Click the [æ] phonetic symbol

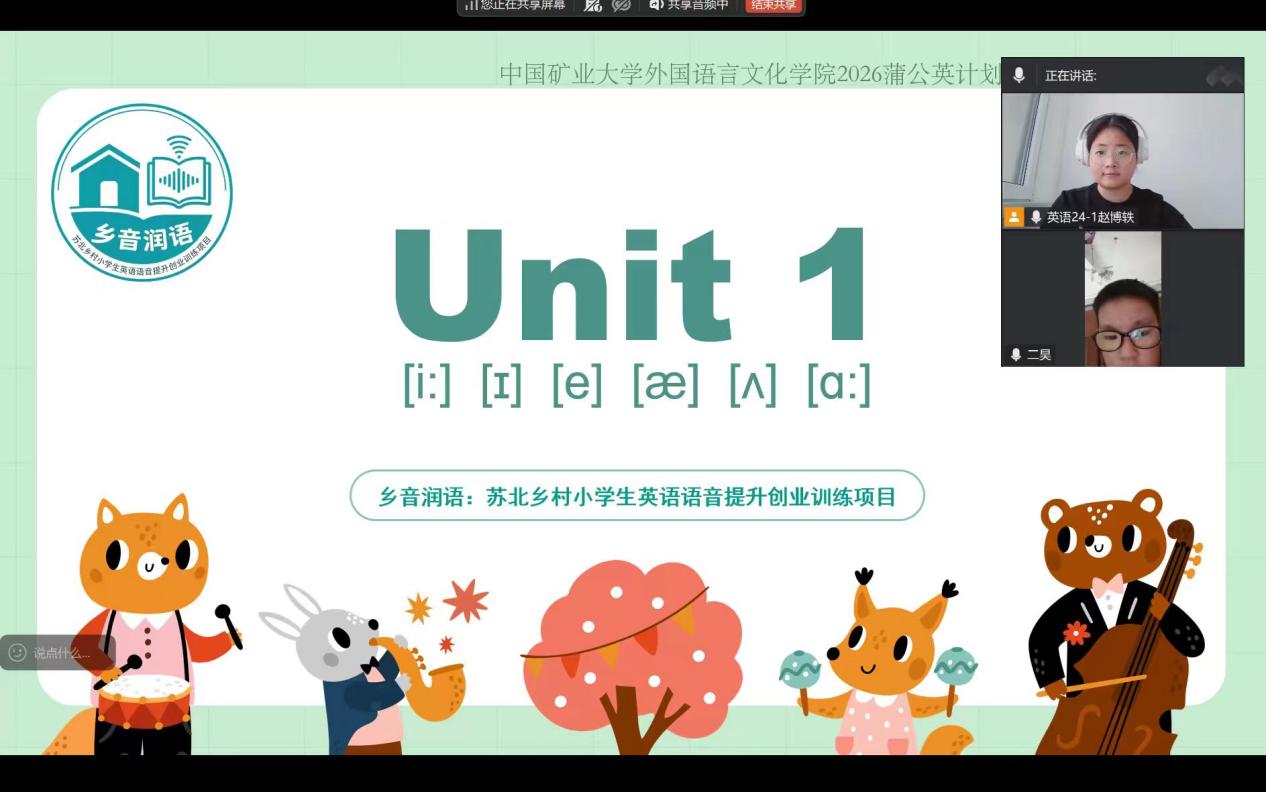[665, 384]
